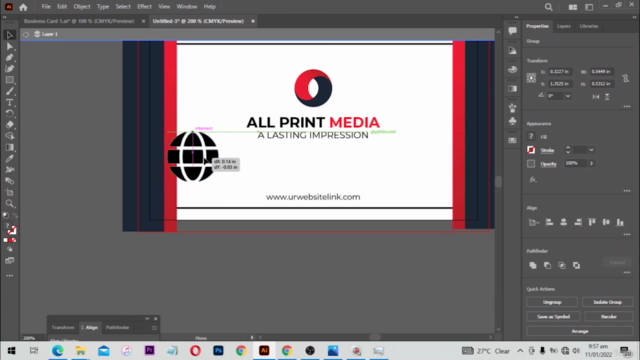Click horizontal align left icon
The width and height of the screenshot is (640, 360).
coord(549,222)
